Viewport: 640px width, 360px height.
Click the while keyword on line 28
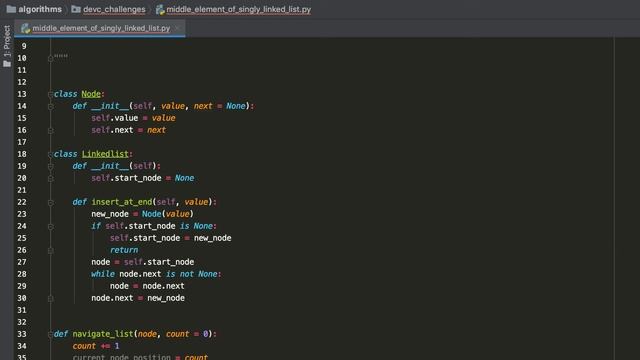coord(103,274)
